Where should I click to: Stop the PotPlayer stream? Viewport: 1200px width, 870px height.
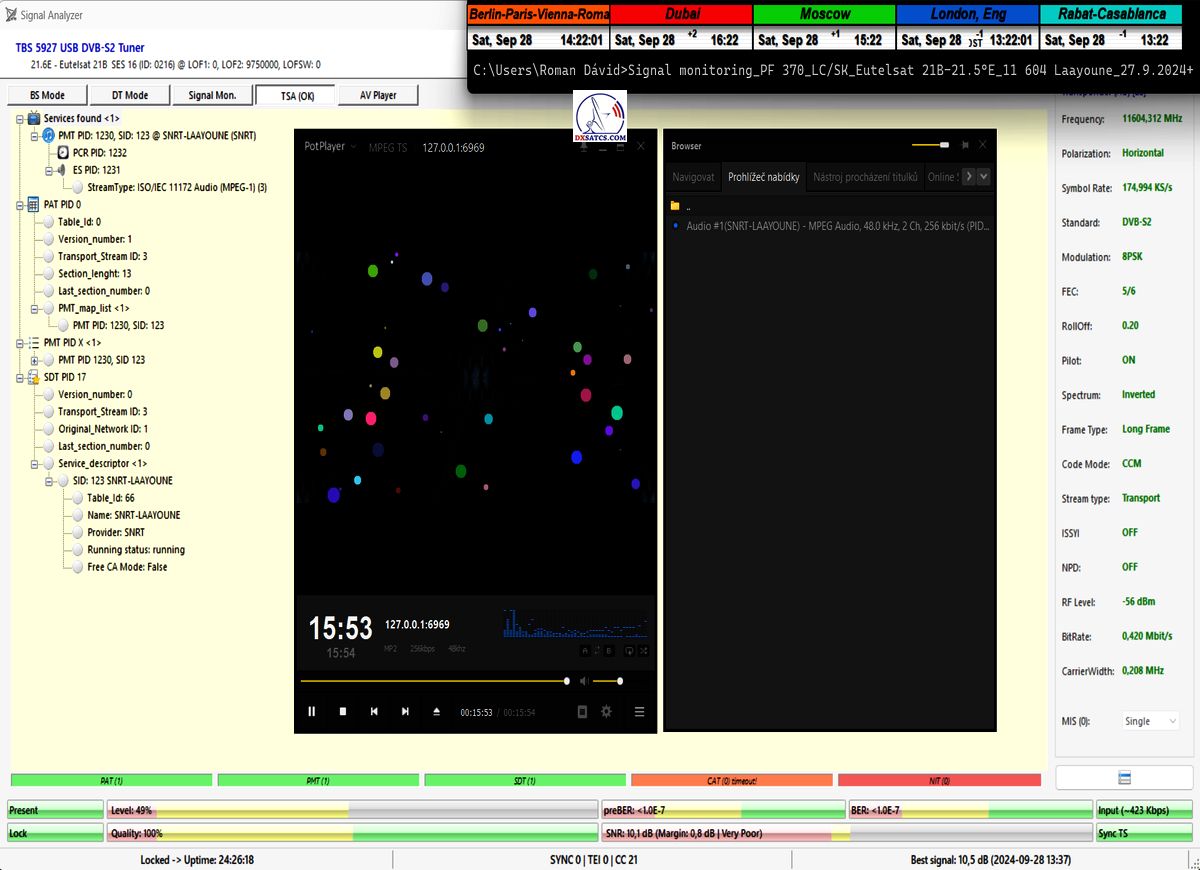point(342,711)
